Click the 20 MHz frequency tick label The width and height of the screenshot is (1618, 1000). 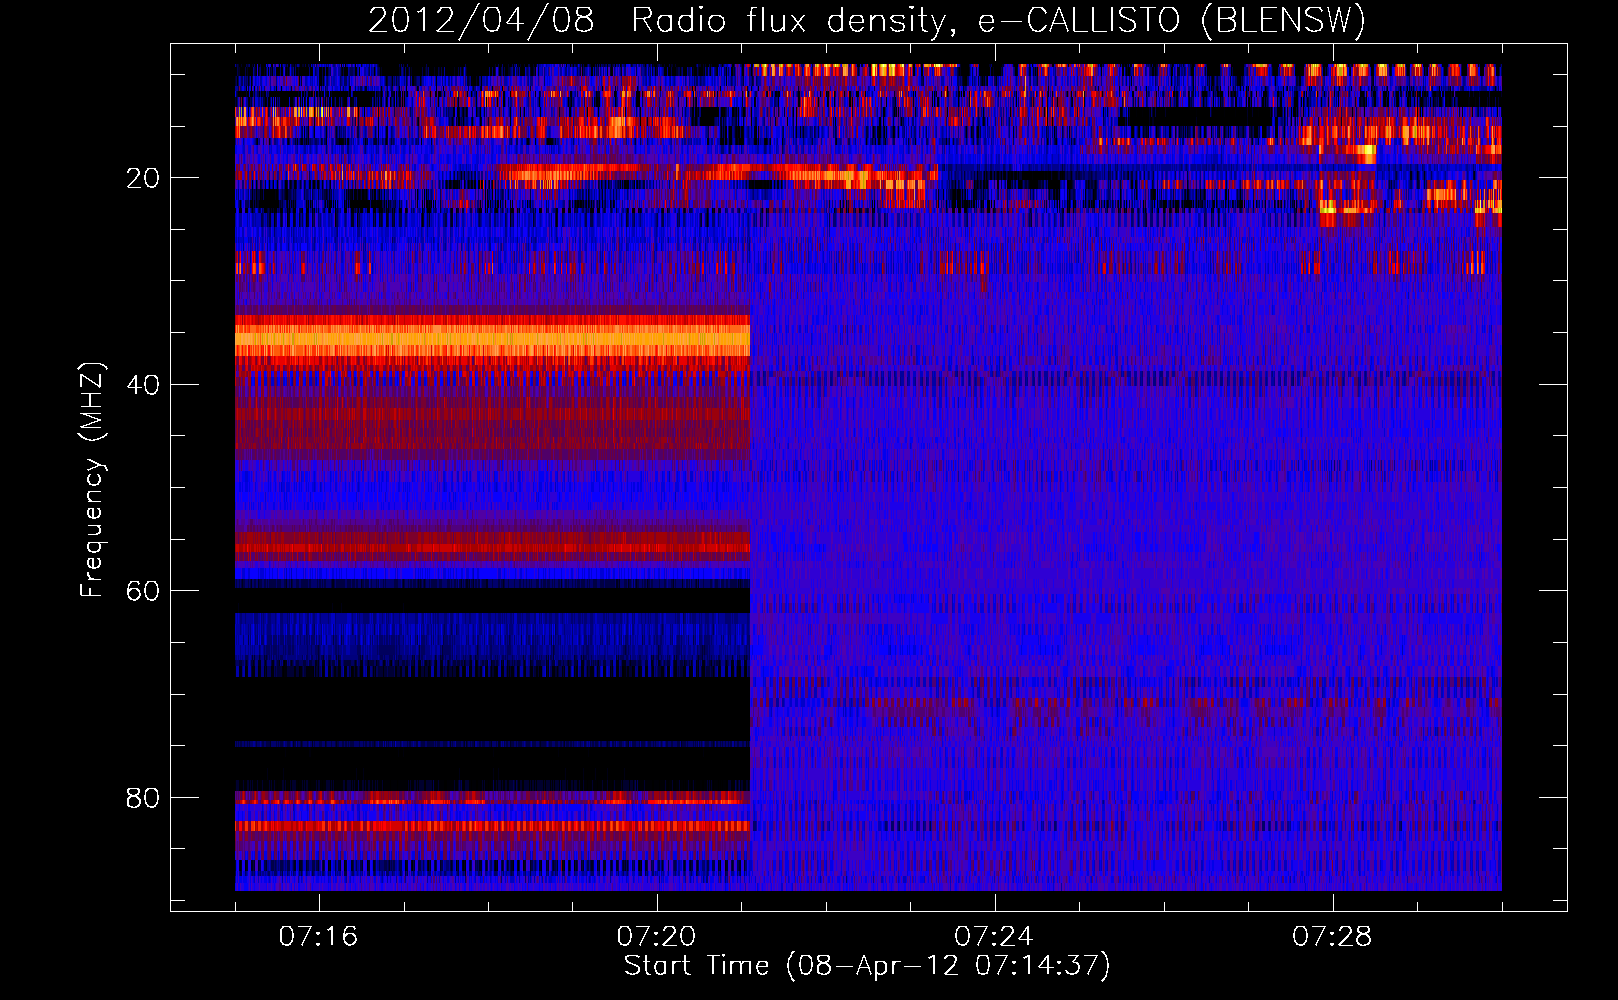143,178
